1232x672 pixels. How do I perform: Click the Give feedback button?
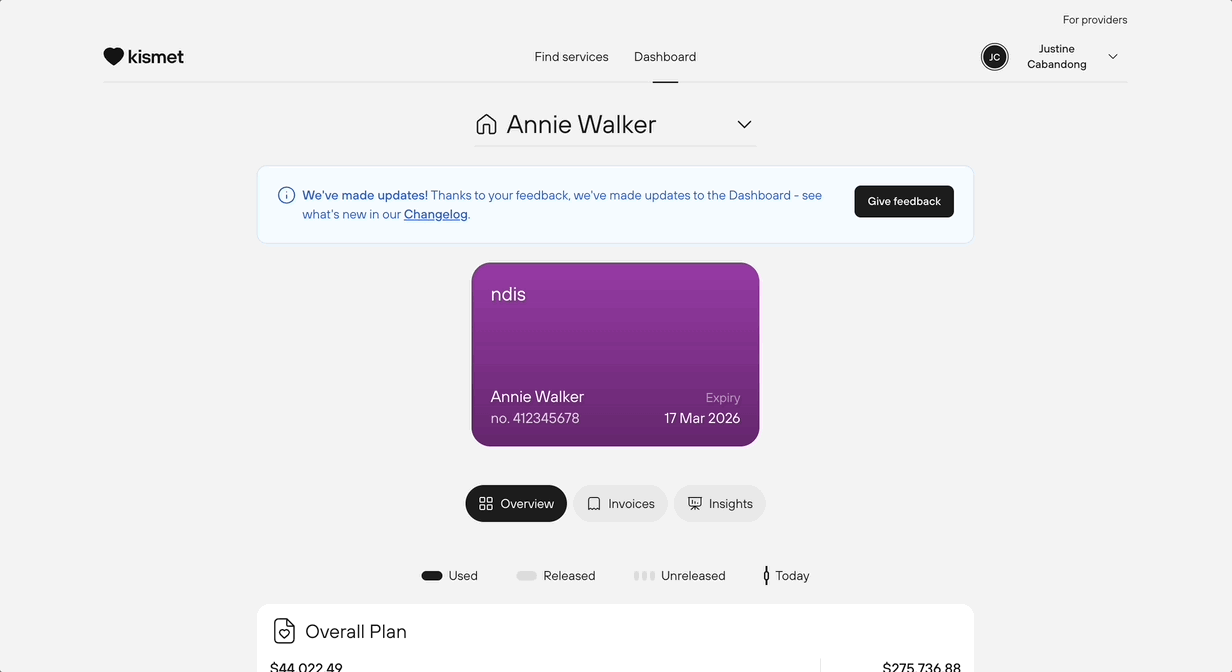904,201
